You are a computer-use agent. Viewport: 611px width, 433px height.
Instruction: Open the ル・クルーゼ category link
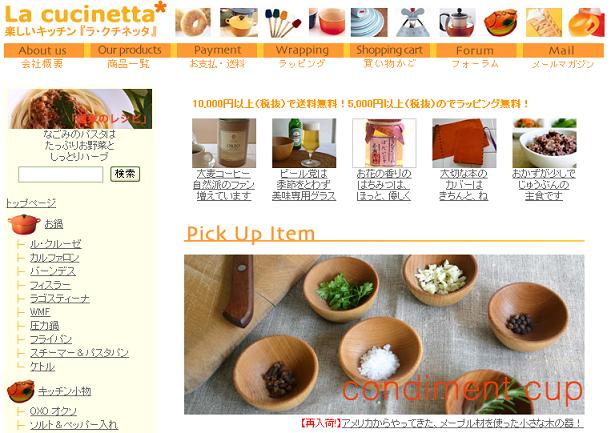click(56, 244)
